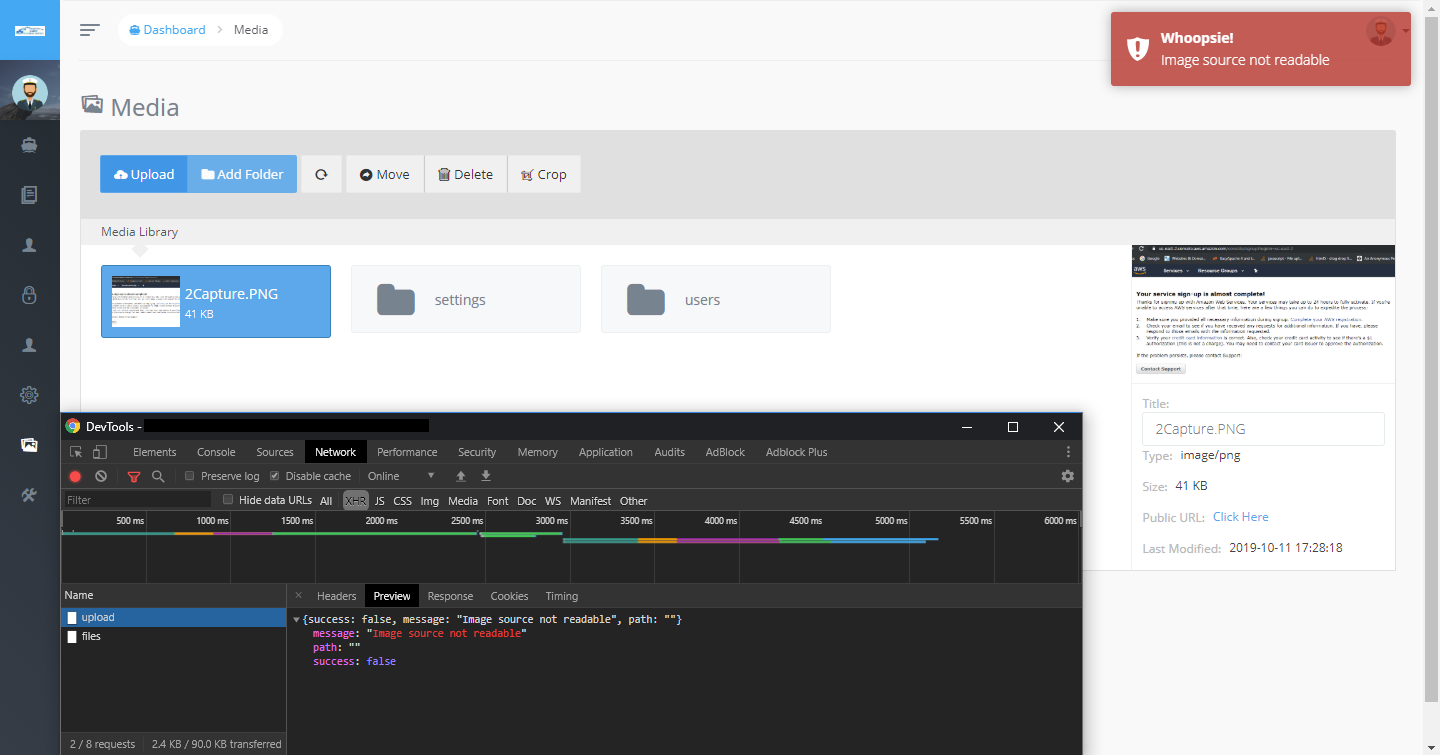Click the Crop button
The height and width of the screenshot is (755, 1440).
point(544,174)
